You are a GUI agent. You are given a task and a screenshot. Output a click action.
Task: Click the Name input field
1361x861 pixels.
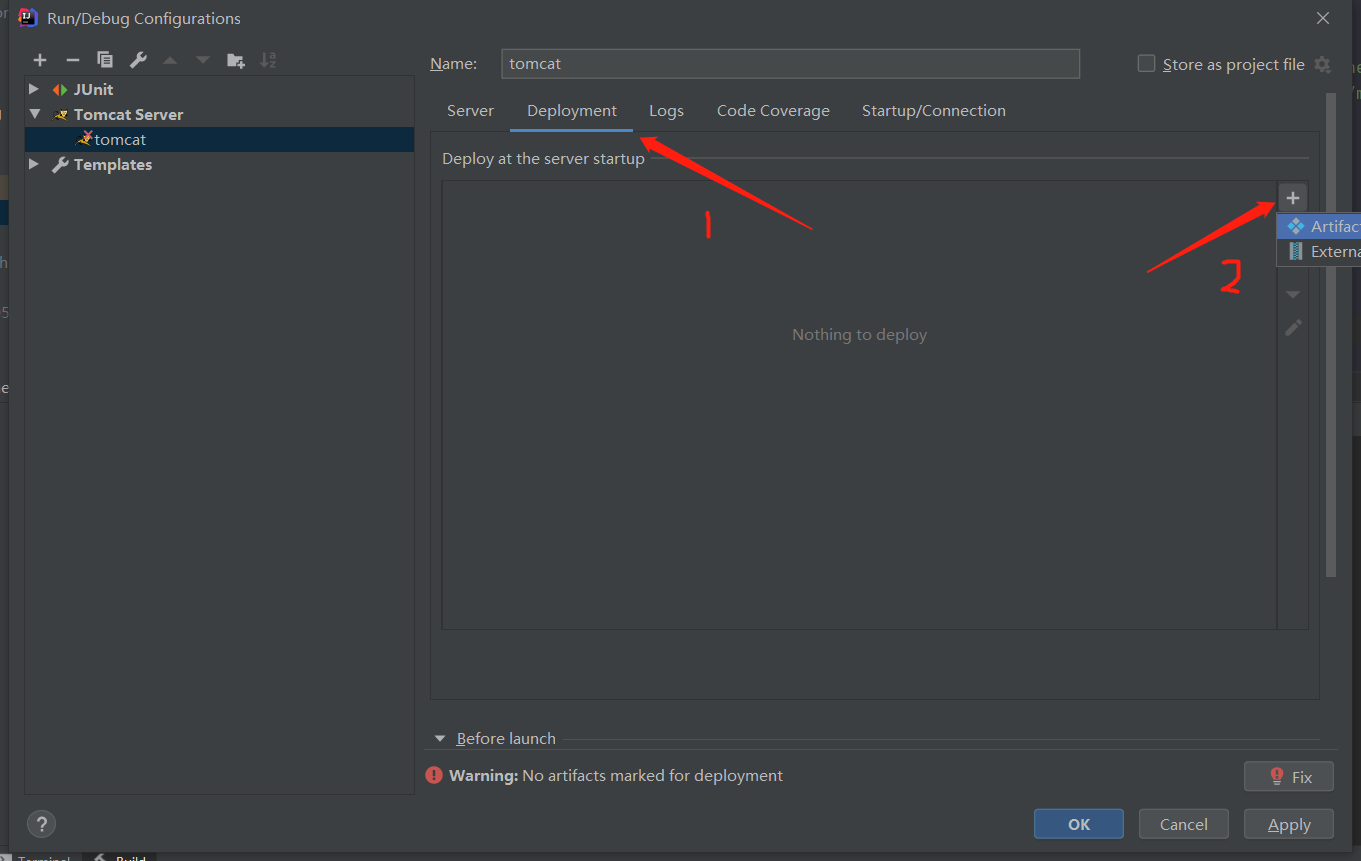[x=790, y=64]
